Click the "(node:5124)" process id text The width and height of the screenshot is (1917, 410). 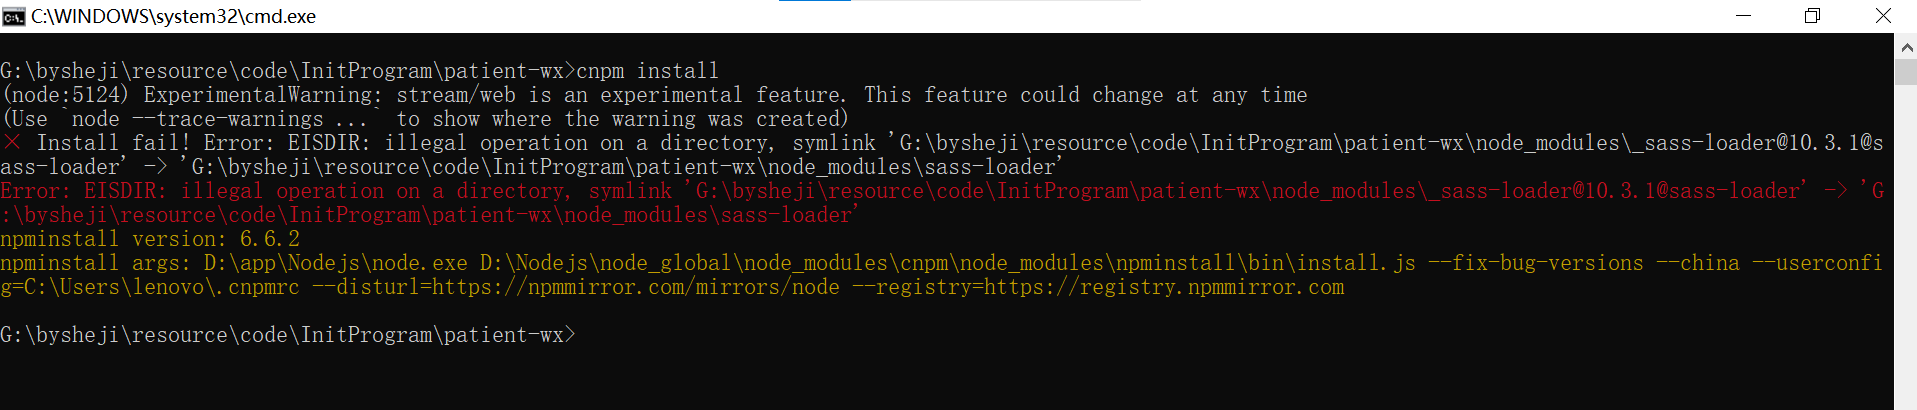[x=66, y=95]
